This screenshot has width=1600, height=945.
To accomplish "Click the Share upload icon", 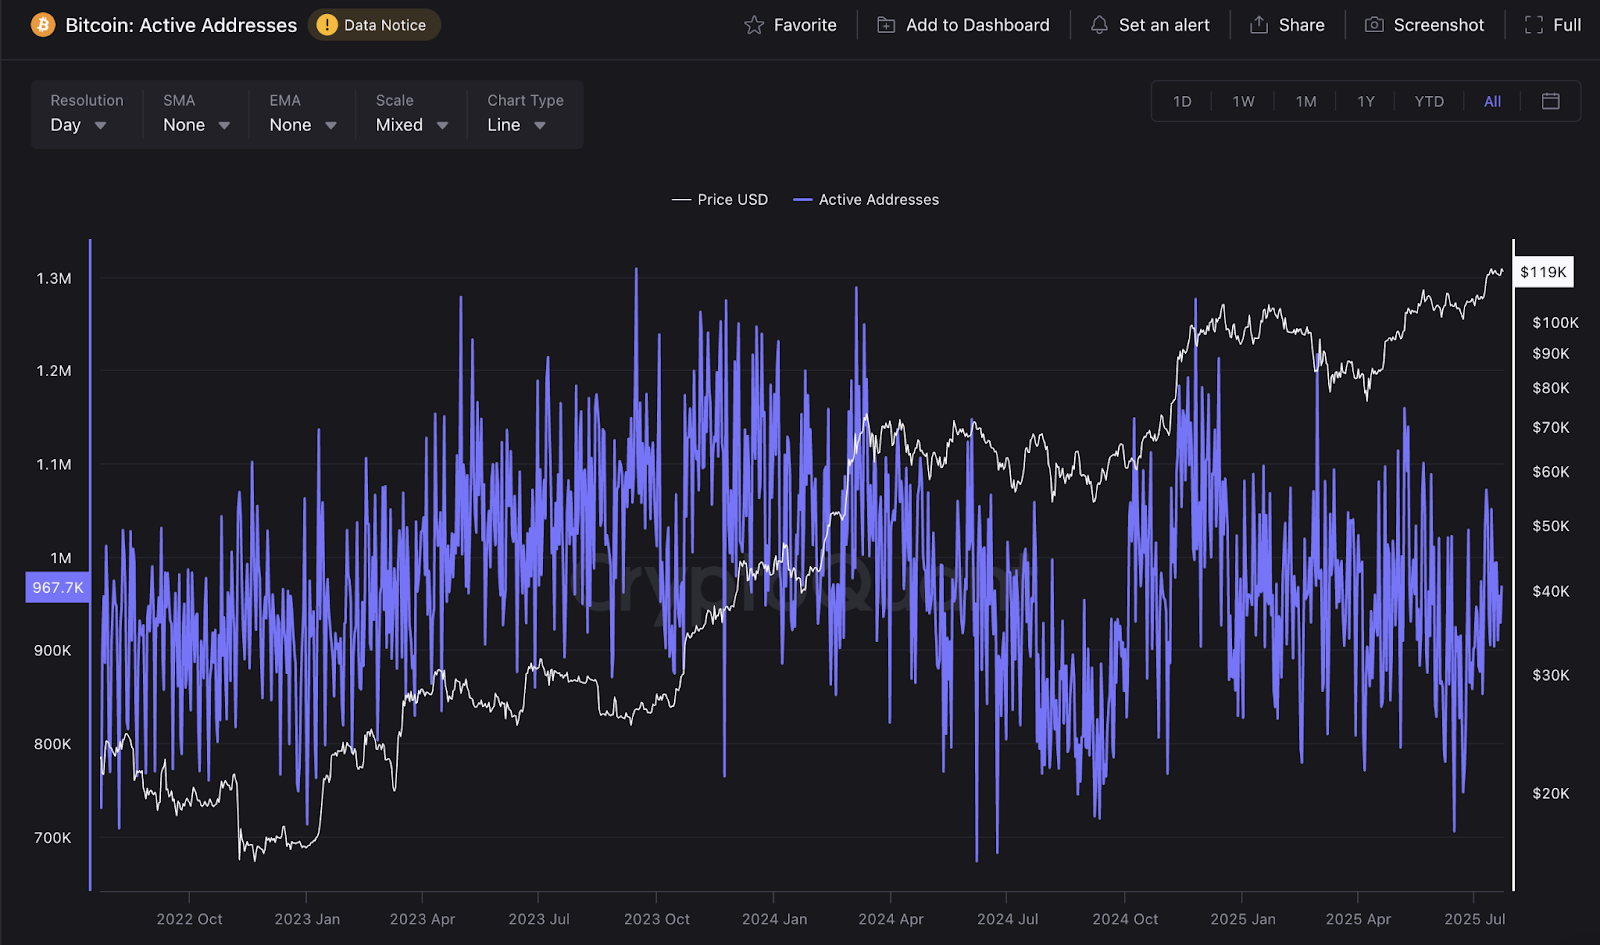I will [x=1259, y=25].
